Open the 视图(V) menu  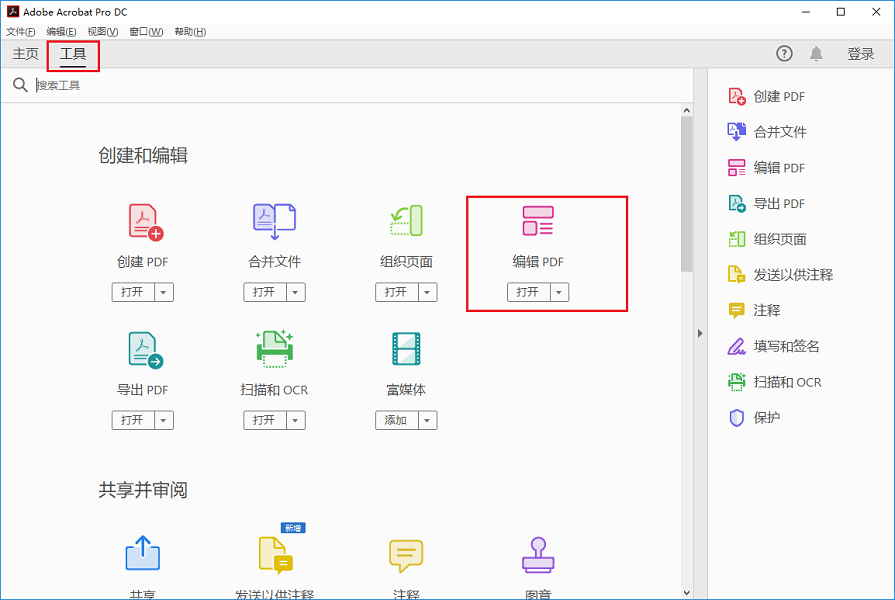point(103,32)
